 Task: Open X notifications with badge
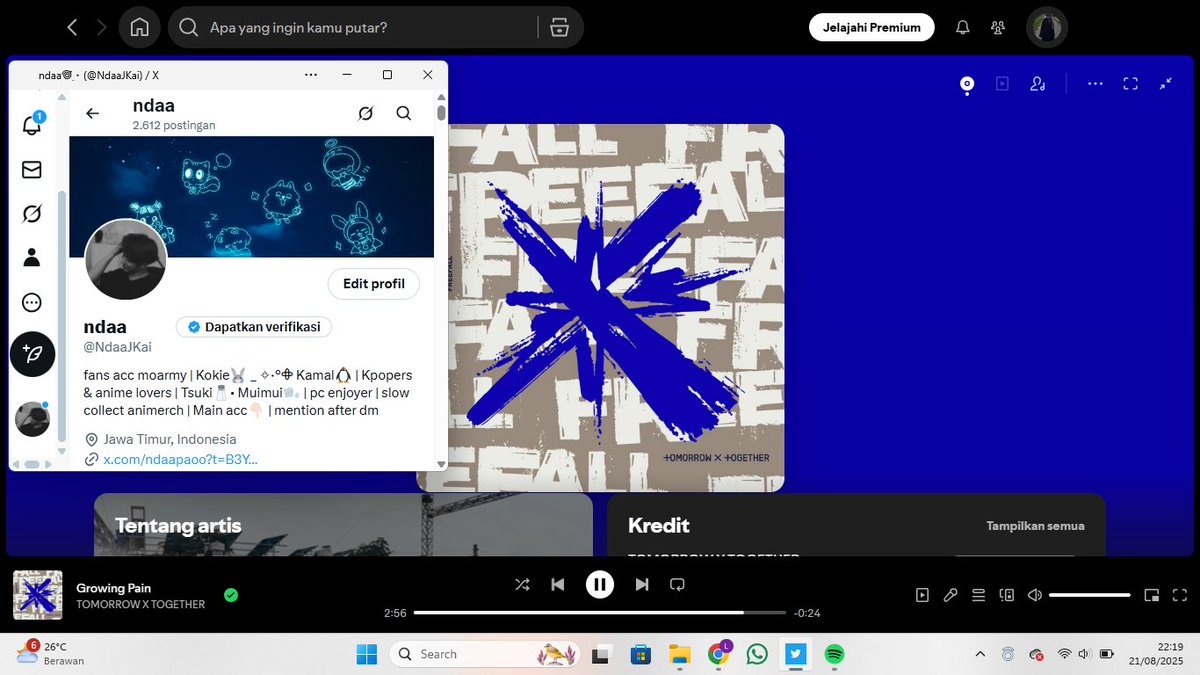coord(32,124)
